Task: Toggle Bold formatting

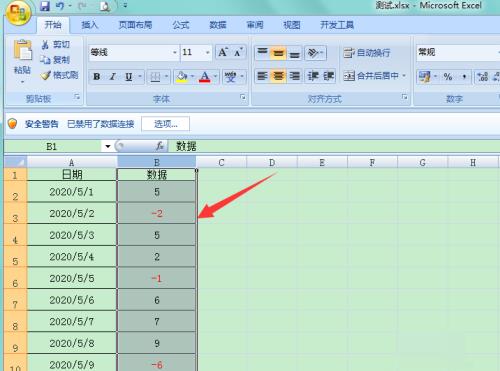Action: click(97, 77)
